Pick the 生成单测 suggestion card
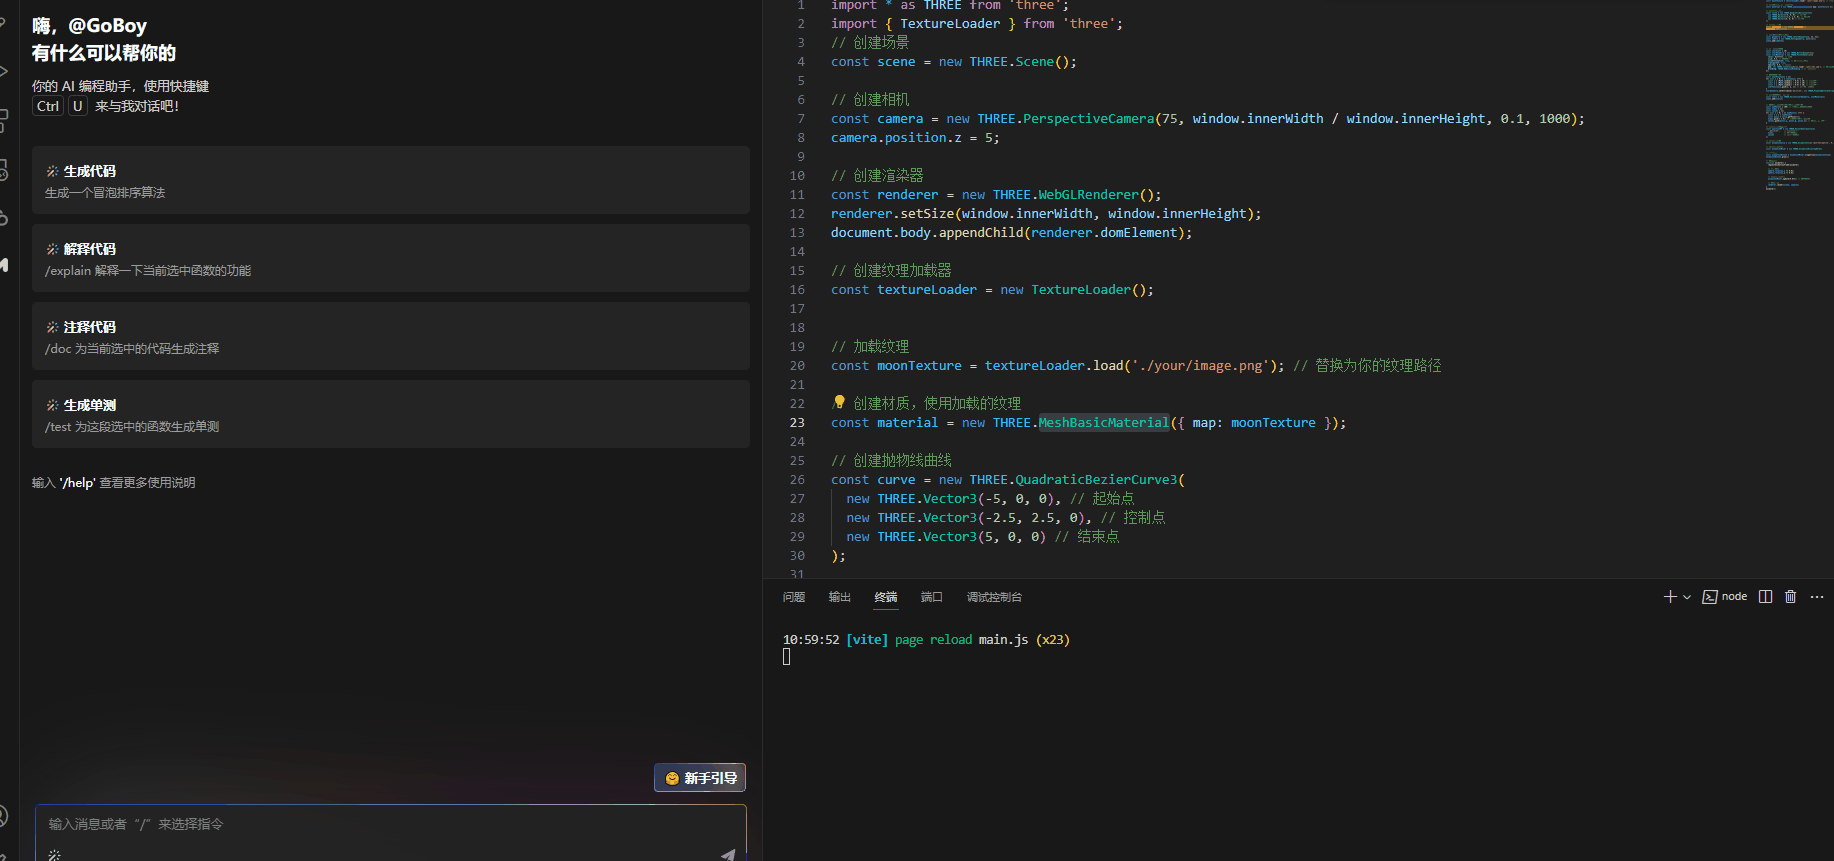Viewport: 1834px width, 861px height. [390, 415]
